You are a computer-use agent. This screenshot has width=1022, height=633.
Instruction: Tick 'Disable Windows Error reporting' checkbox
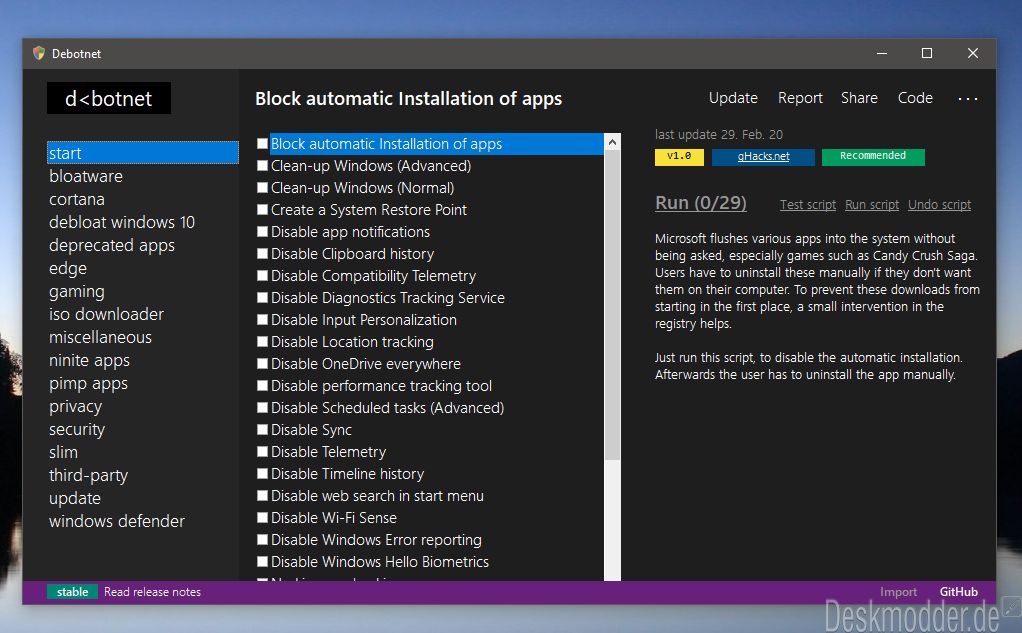[262, 540]
